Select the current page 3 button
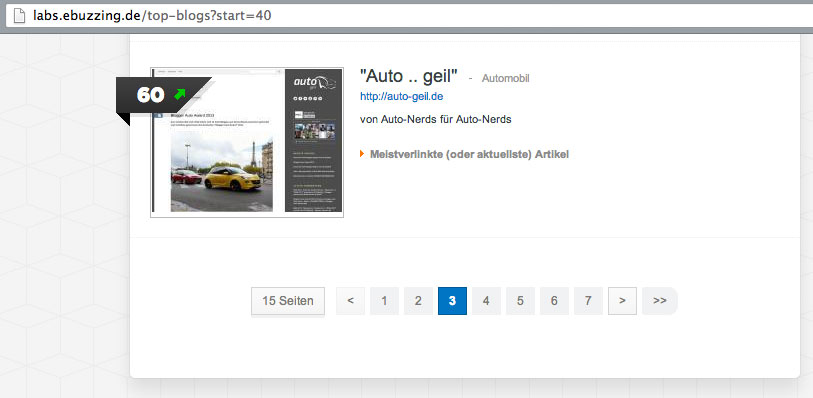The image size is (813, 398). 452,301
